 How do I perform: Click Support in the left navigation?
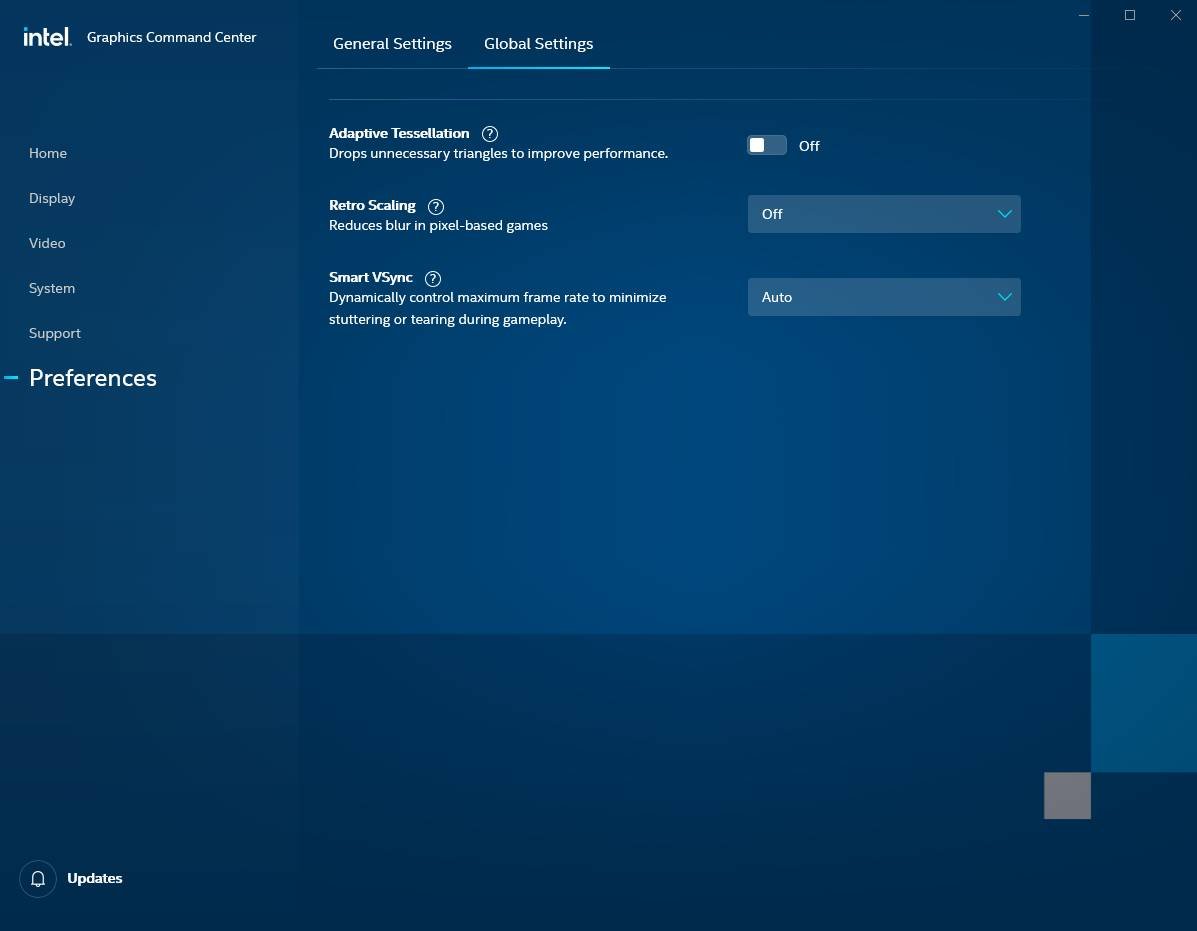[x=55, y=333]
